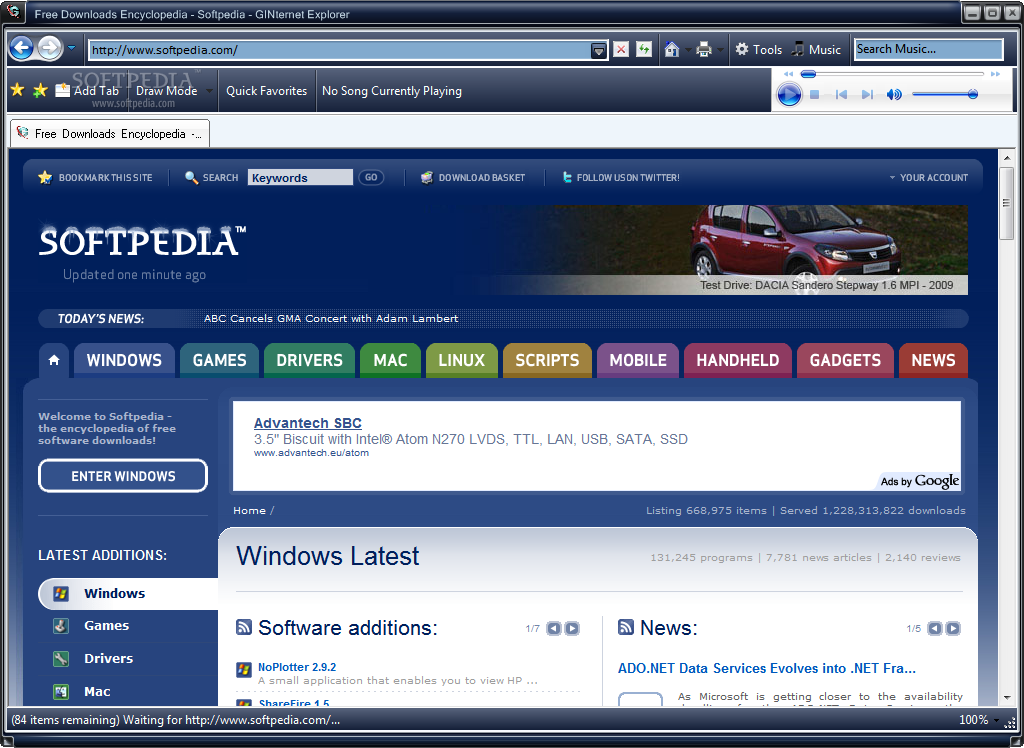Image resolution: width=1024 pixels, height=748 pixels.
Task: Click the Keywords search input
Action: tap(300, 178)
